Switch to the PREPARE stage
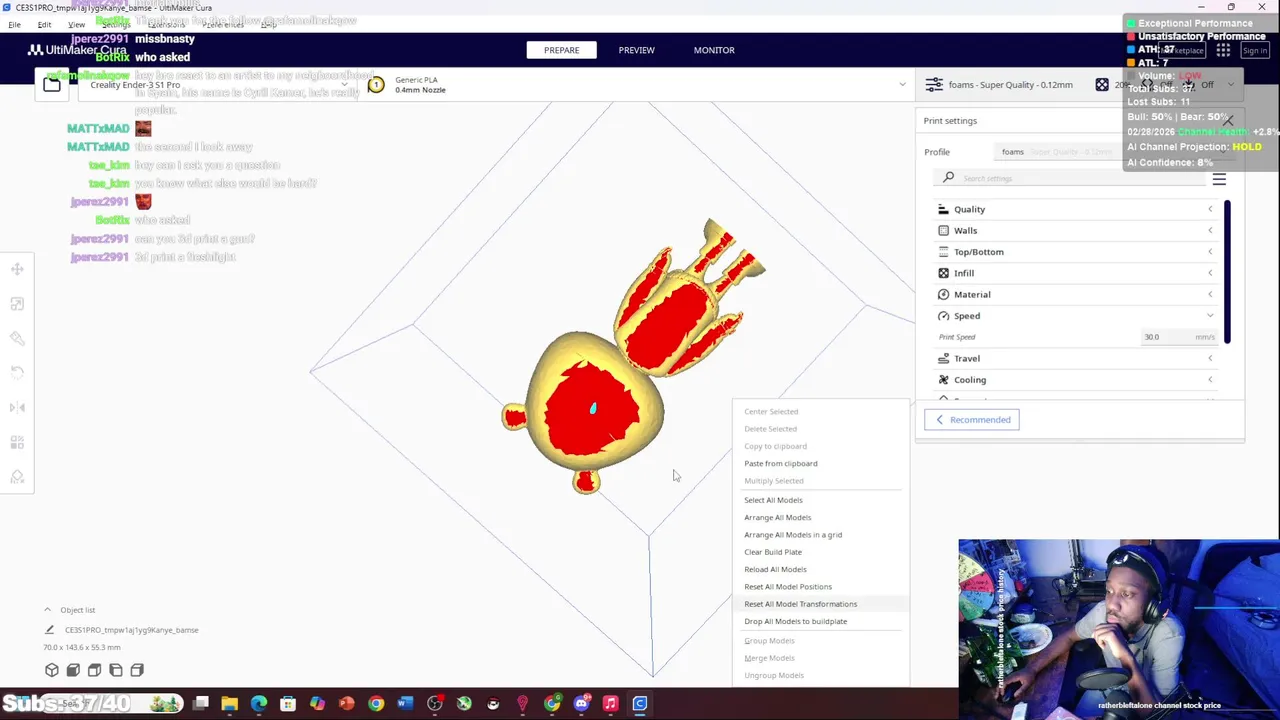 [561, 50]
